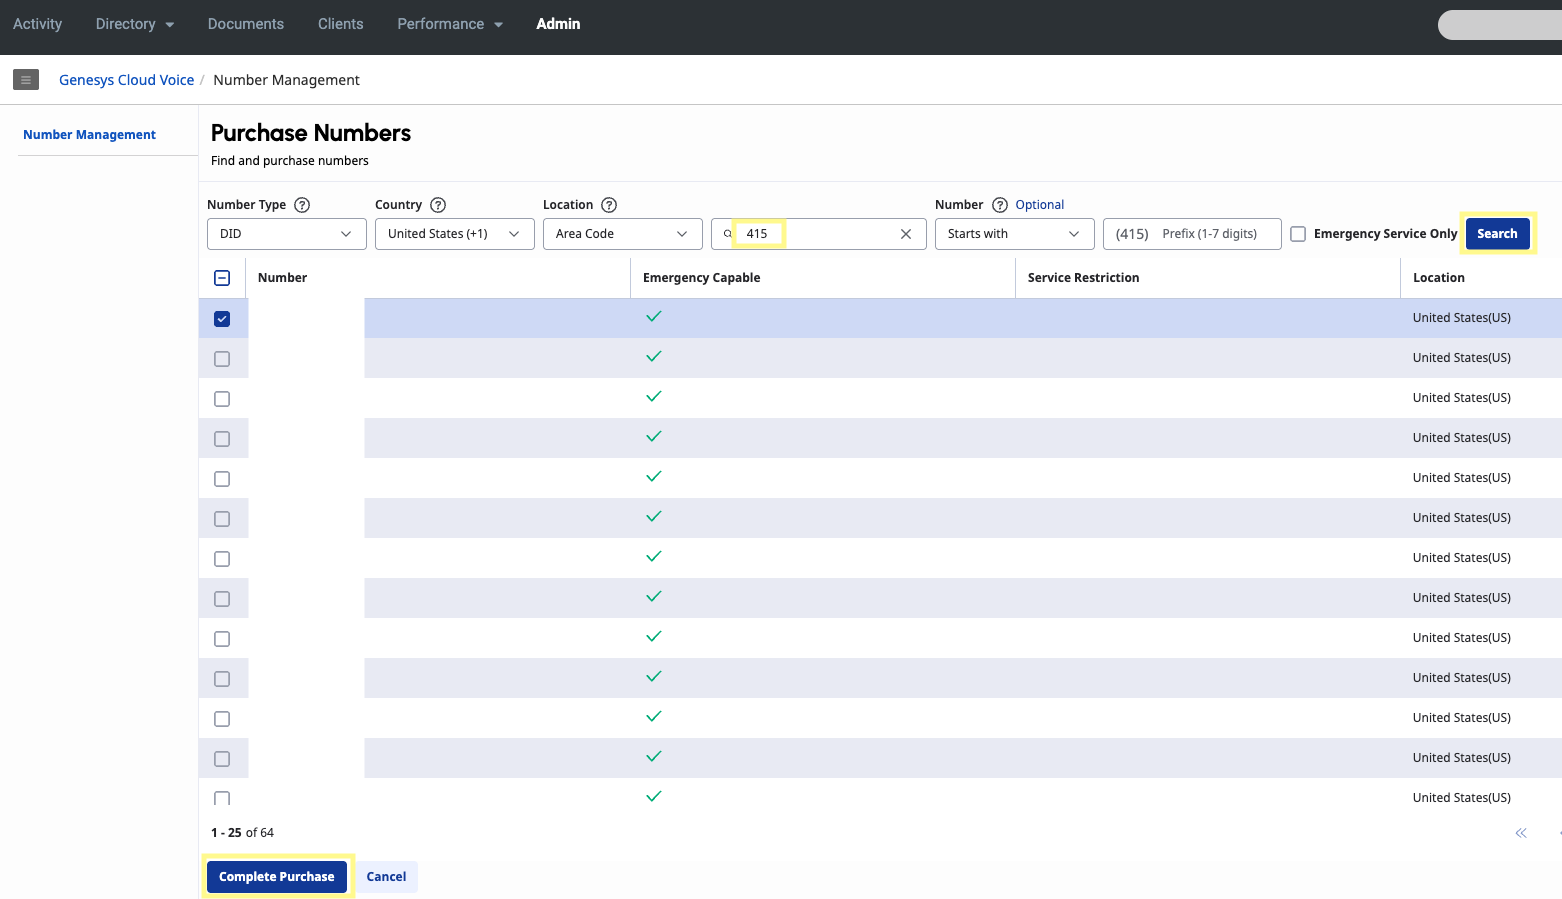
Task: Open the Number Type DID dropdown
Action: click(286, 234)
